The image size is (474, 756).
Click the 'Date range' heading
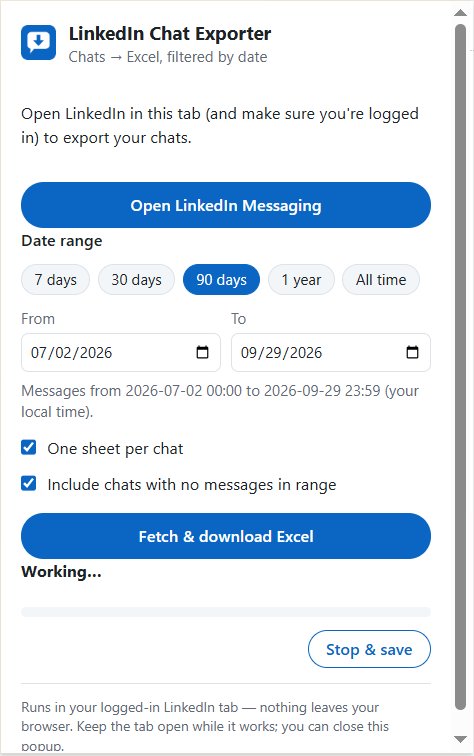[x=62, y=241]
